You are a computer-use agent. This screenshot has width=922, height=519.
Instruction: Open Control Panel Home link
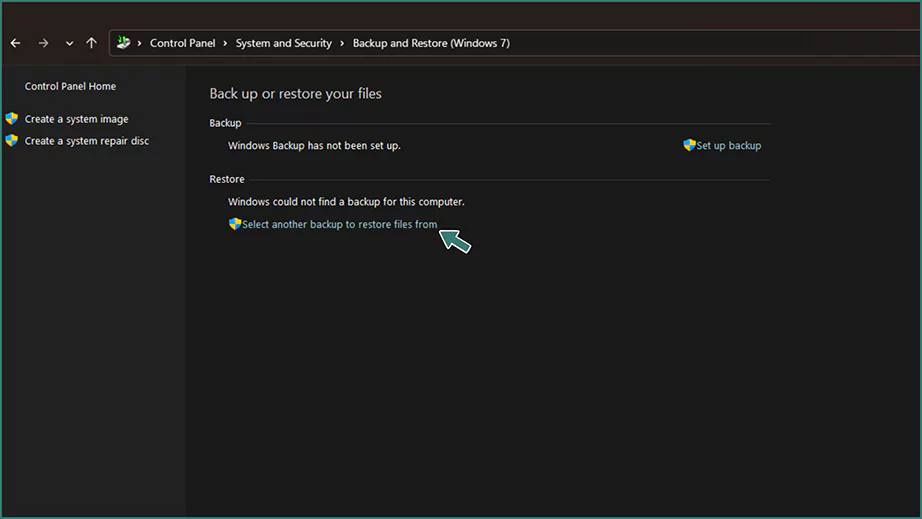[70, 86]
